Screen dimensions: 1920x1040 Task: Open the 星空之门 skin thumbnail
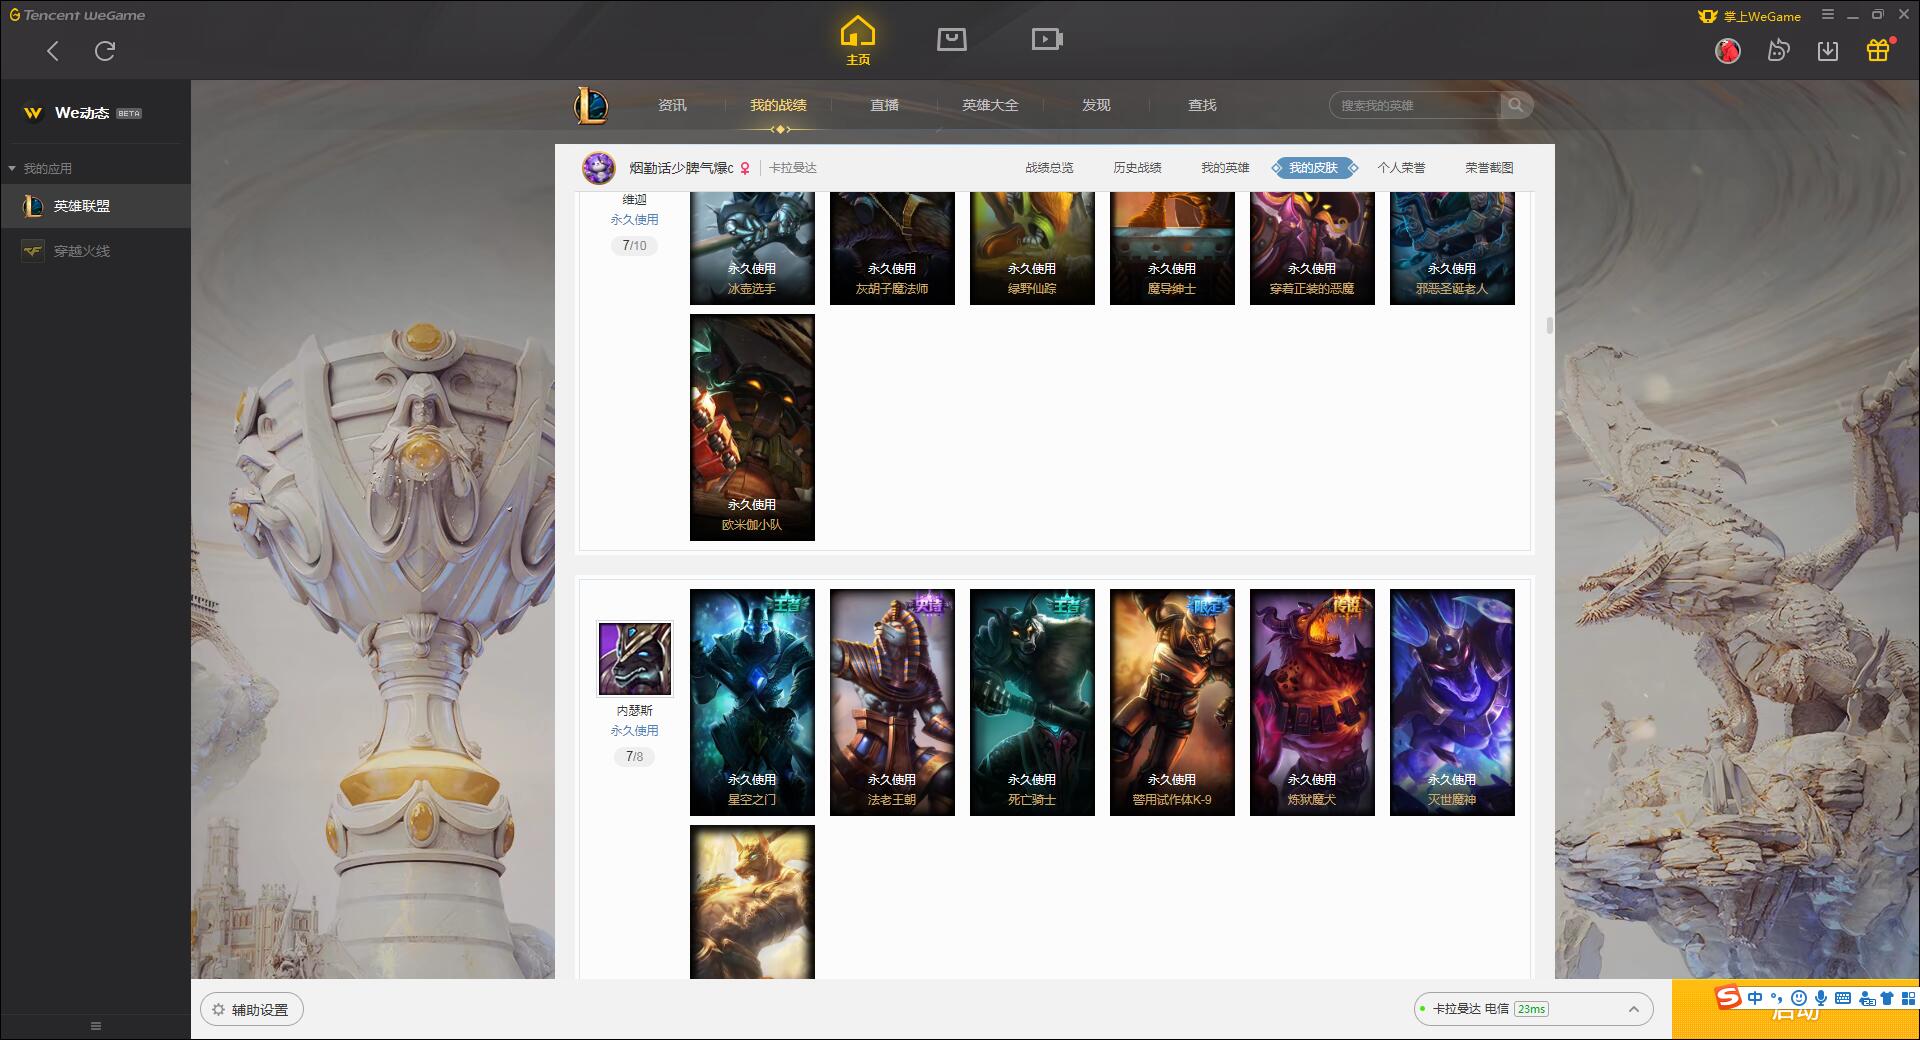click(752, 703)
